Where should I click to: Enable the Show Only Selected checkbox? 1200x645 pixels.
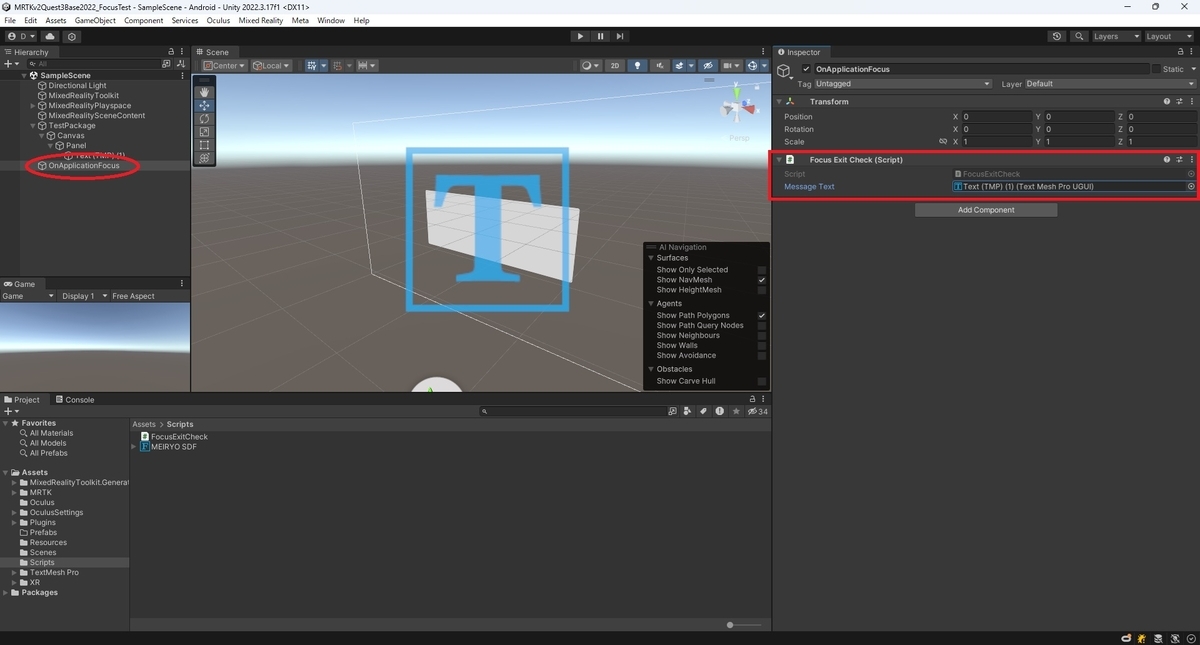(x=762, y=270)
